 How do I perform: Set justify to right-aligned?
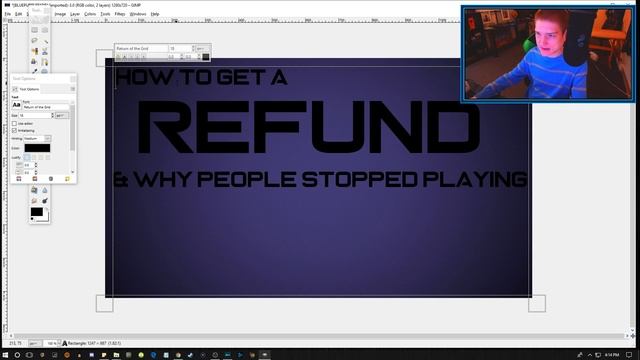[x=34, y=157]
